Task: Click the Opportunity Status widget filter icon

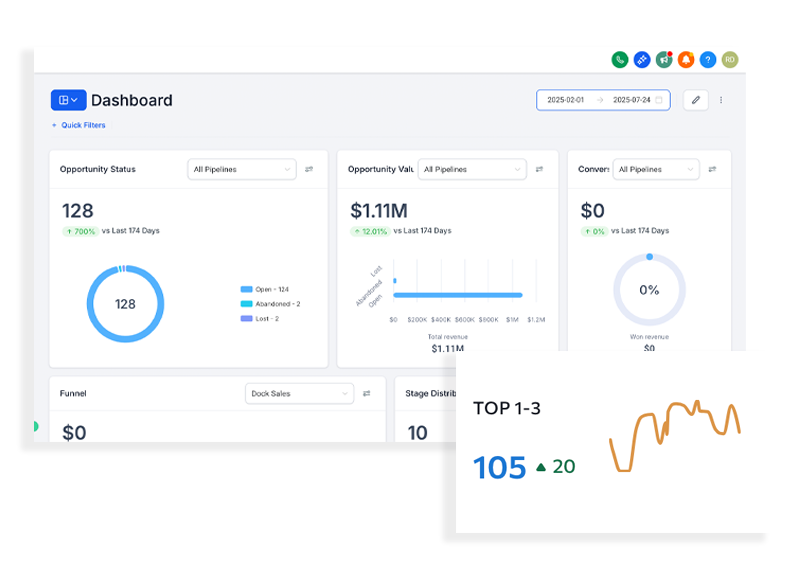Action: (309, 169)
